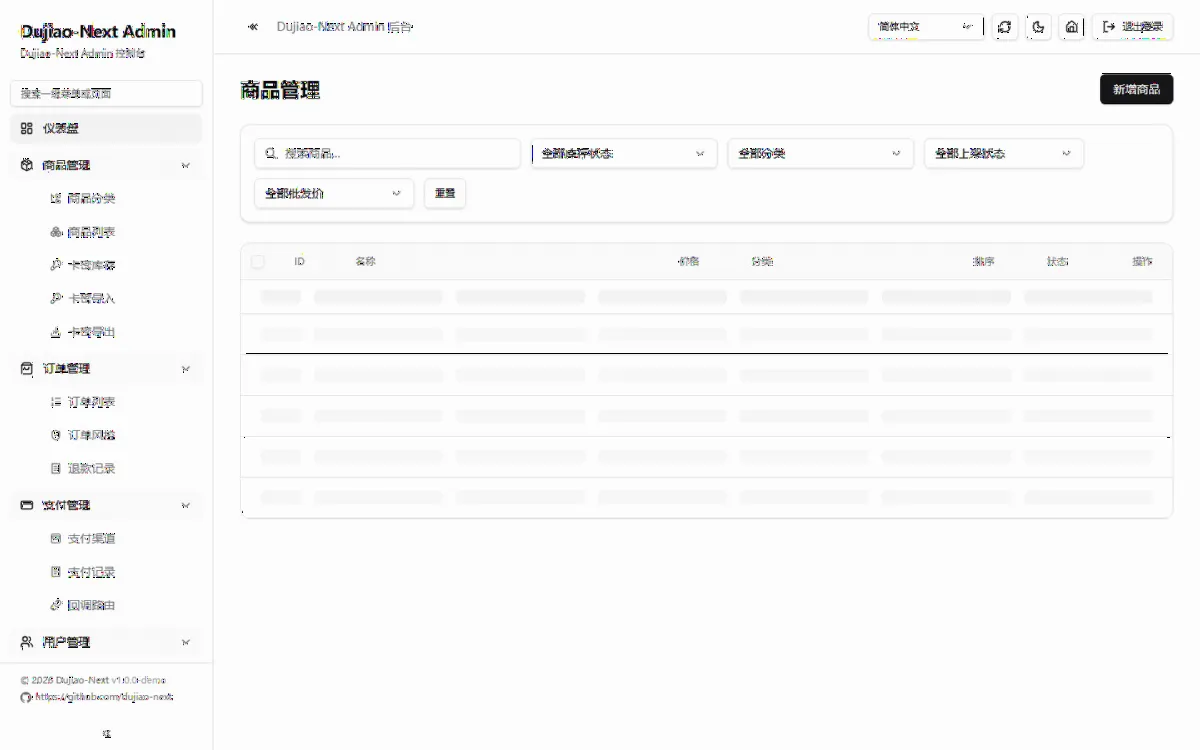Click the shield icon beside 订单风控
This screenshot has height=750, width=1200.
[x=56, y=435]
